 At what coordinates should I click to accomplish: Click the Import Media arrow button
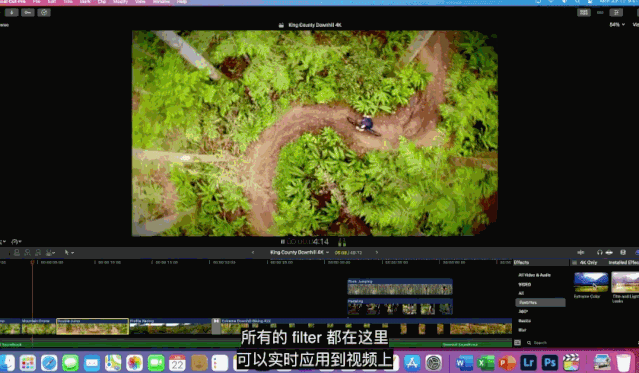[11, 13]
